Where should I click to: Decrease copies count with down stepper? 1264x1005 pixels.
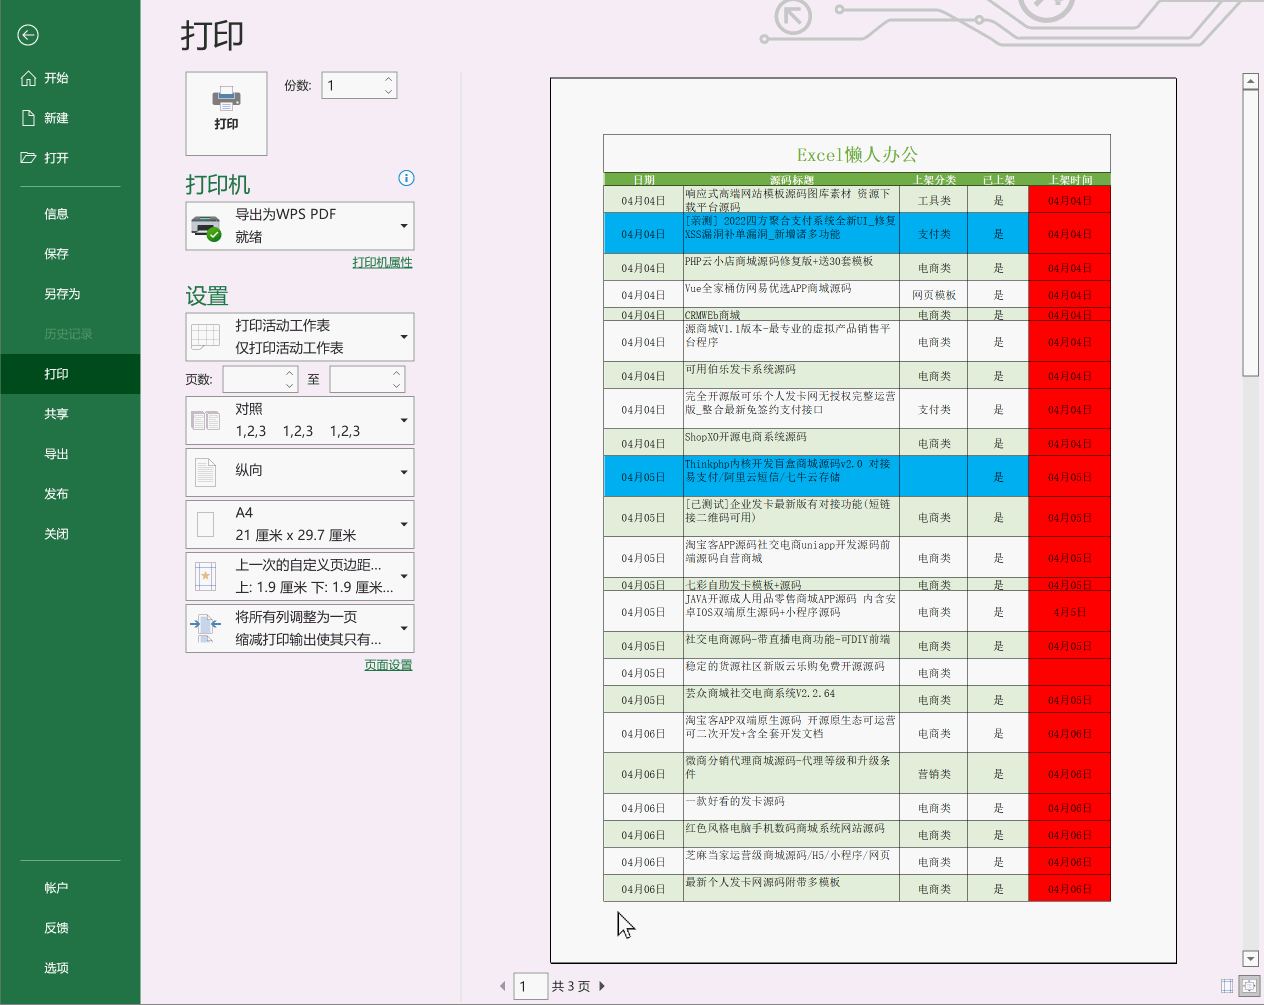(x=388, y=92)
